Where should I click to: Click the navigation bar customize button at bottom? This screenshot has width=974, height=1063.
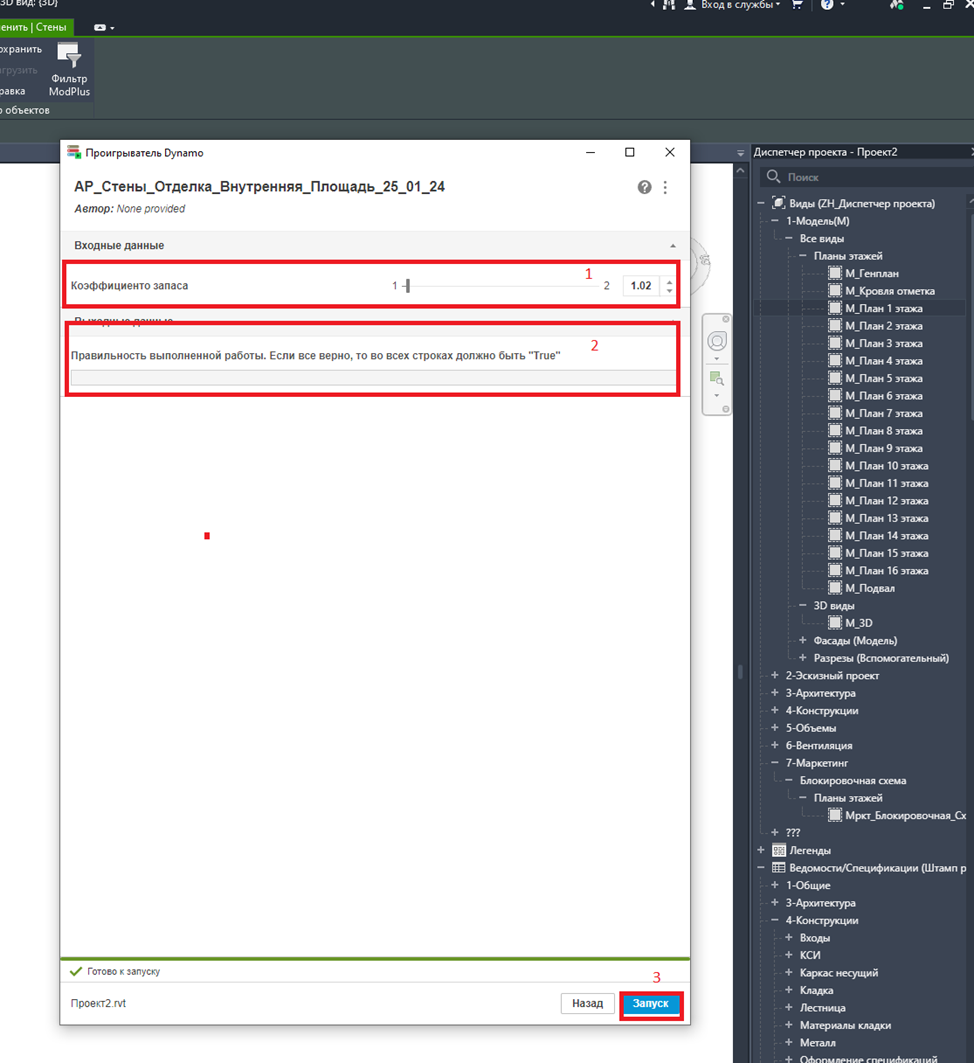[x=725, y=409]
